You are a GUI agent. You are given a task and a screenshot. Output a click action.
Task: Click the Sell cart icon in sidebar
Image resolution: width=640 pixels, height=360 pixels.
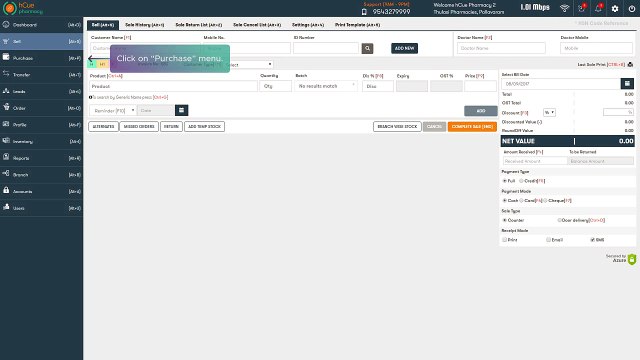coord(6,41)
